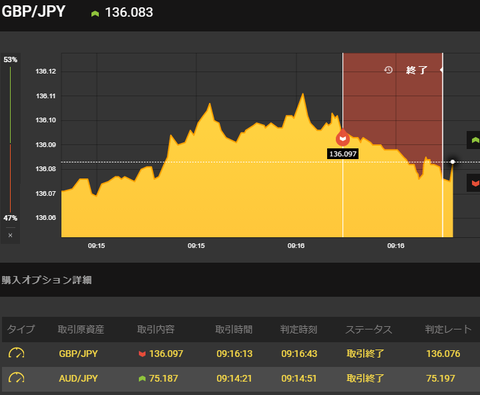Click the white current-price dot on chart

click(x=452, y=162)
